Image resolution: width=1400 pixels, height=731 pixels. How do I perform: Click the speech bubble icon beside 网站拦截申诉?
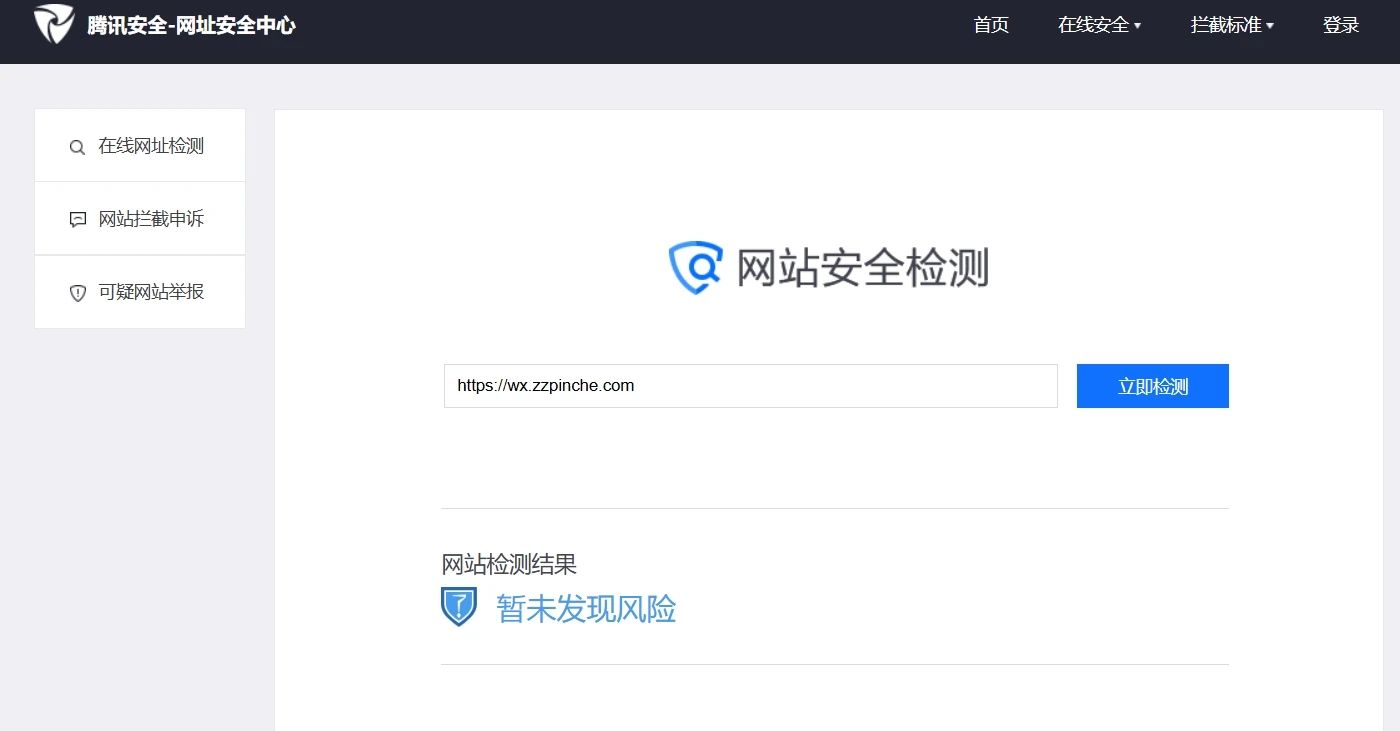point(77,220)
